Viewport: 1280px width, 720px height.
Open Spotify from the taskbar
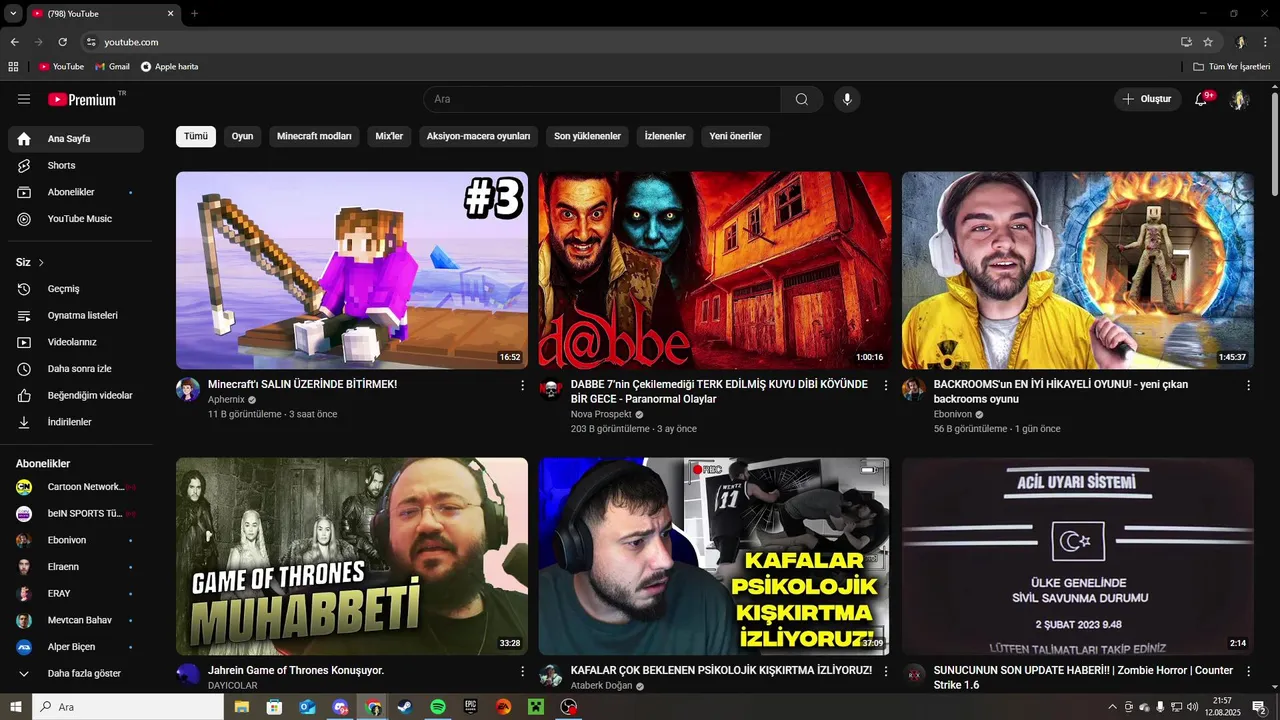click(438, 707)
